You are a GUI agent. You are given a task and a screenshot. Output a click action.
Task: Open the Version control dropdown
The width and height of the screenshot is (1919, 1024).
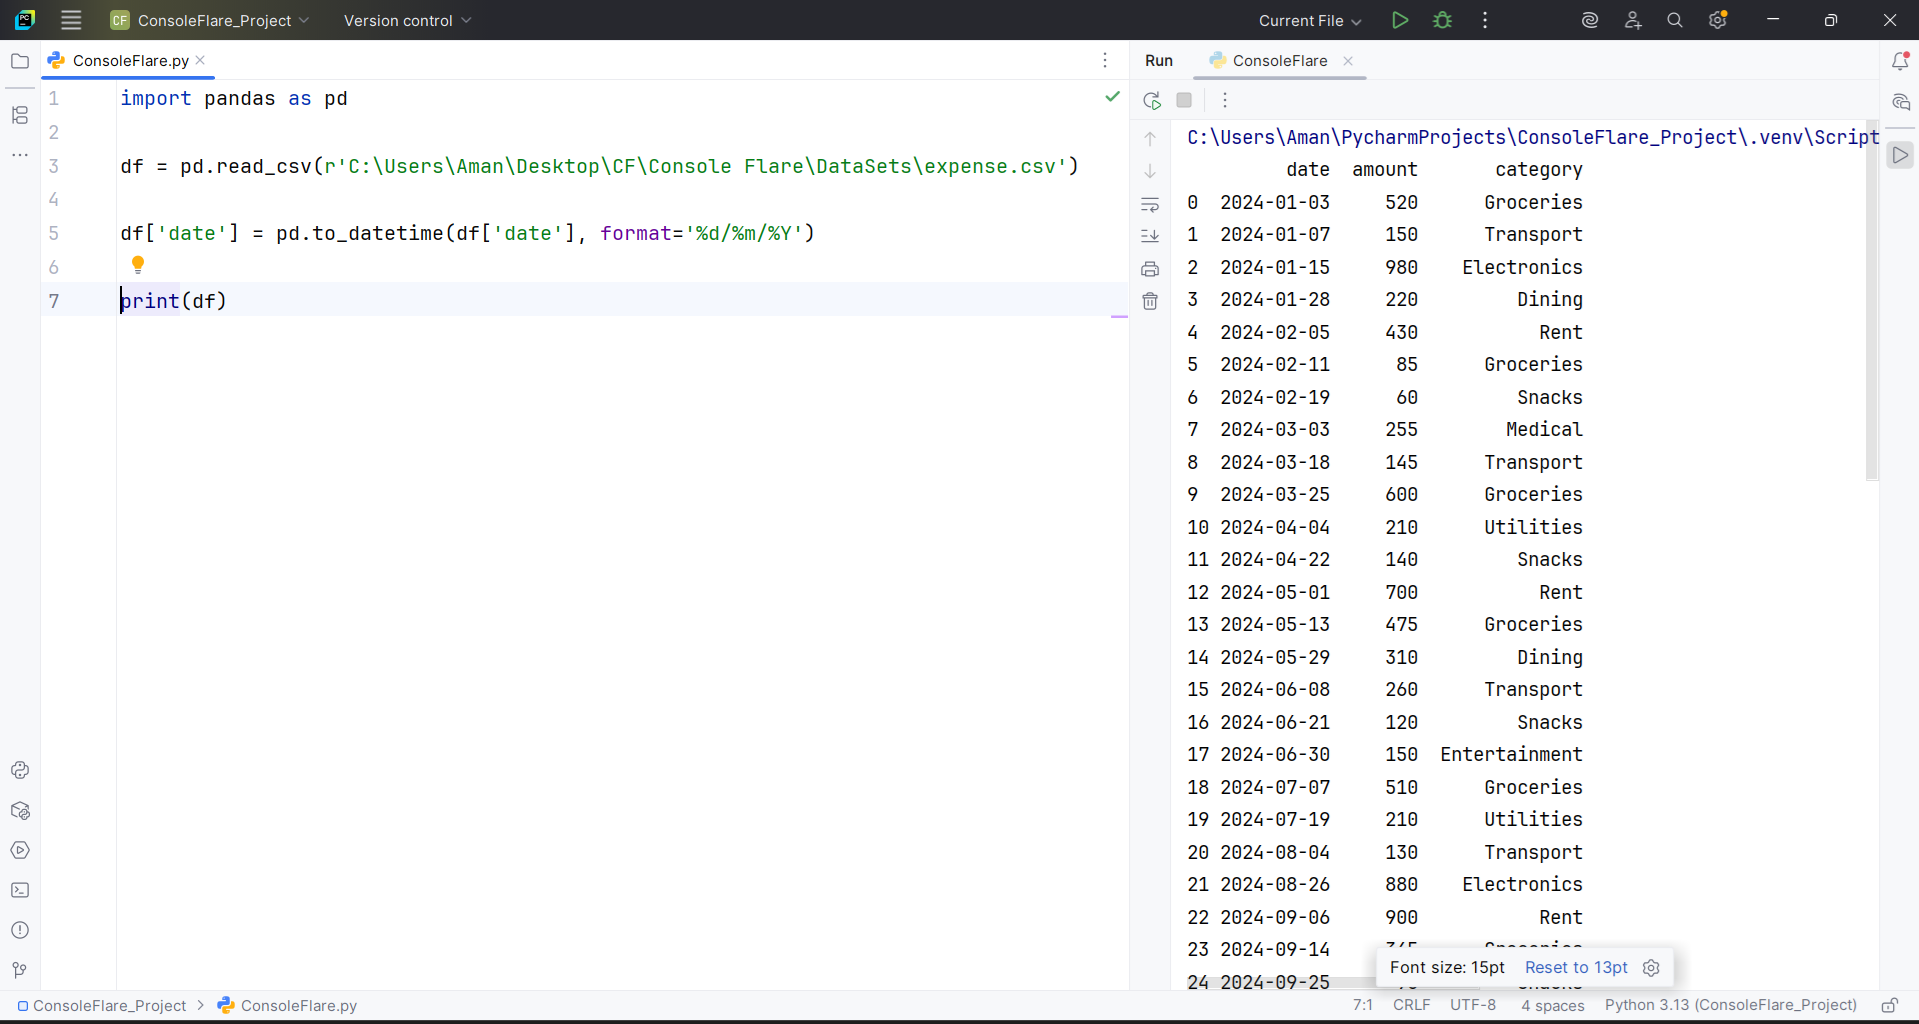(405, 20)
